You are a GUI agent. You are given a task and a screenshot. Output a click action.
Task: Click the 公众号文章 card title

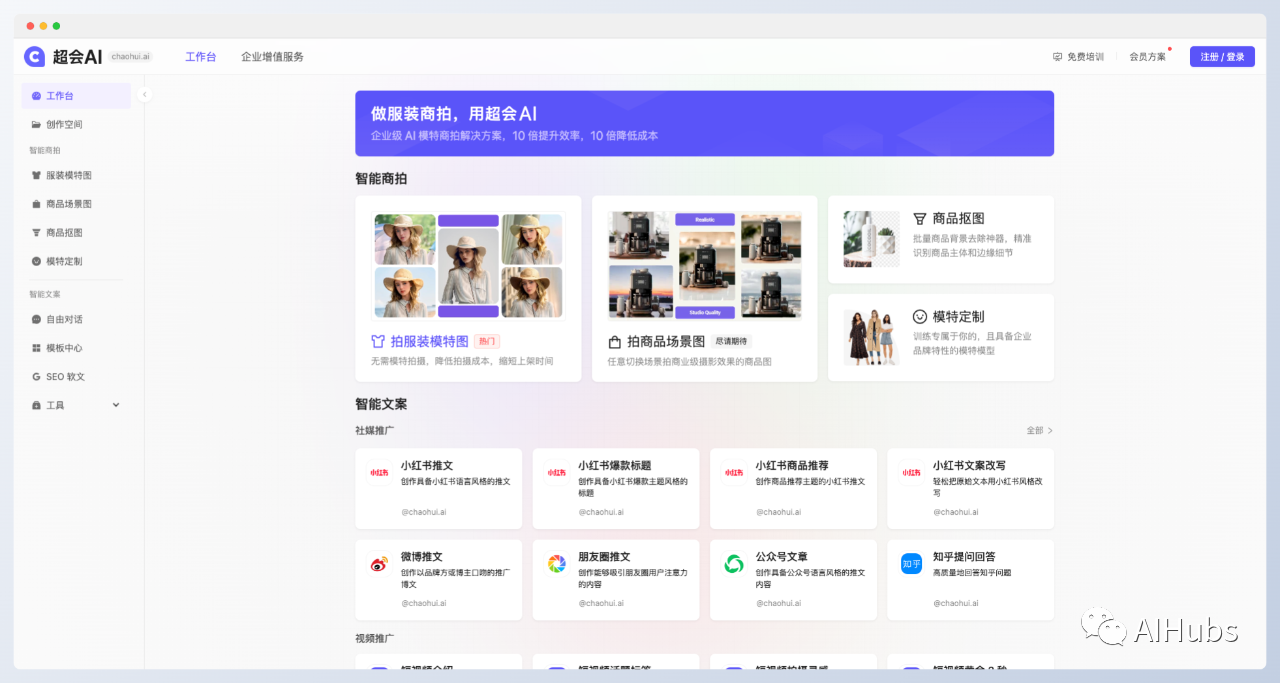point(781,557)
